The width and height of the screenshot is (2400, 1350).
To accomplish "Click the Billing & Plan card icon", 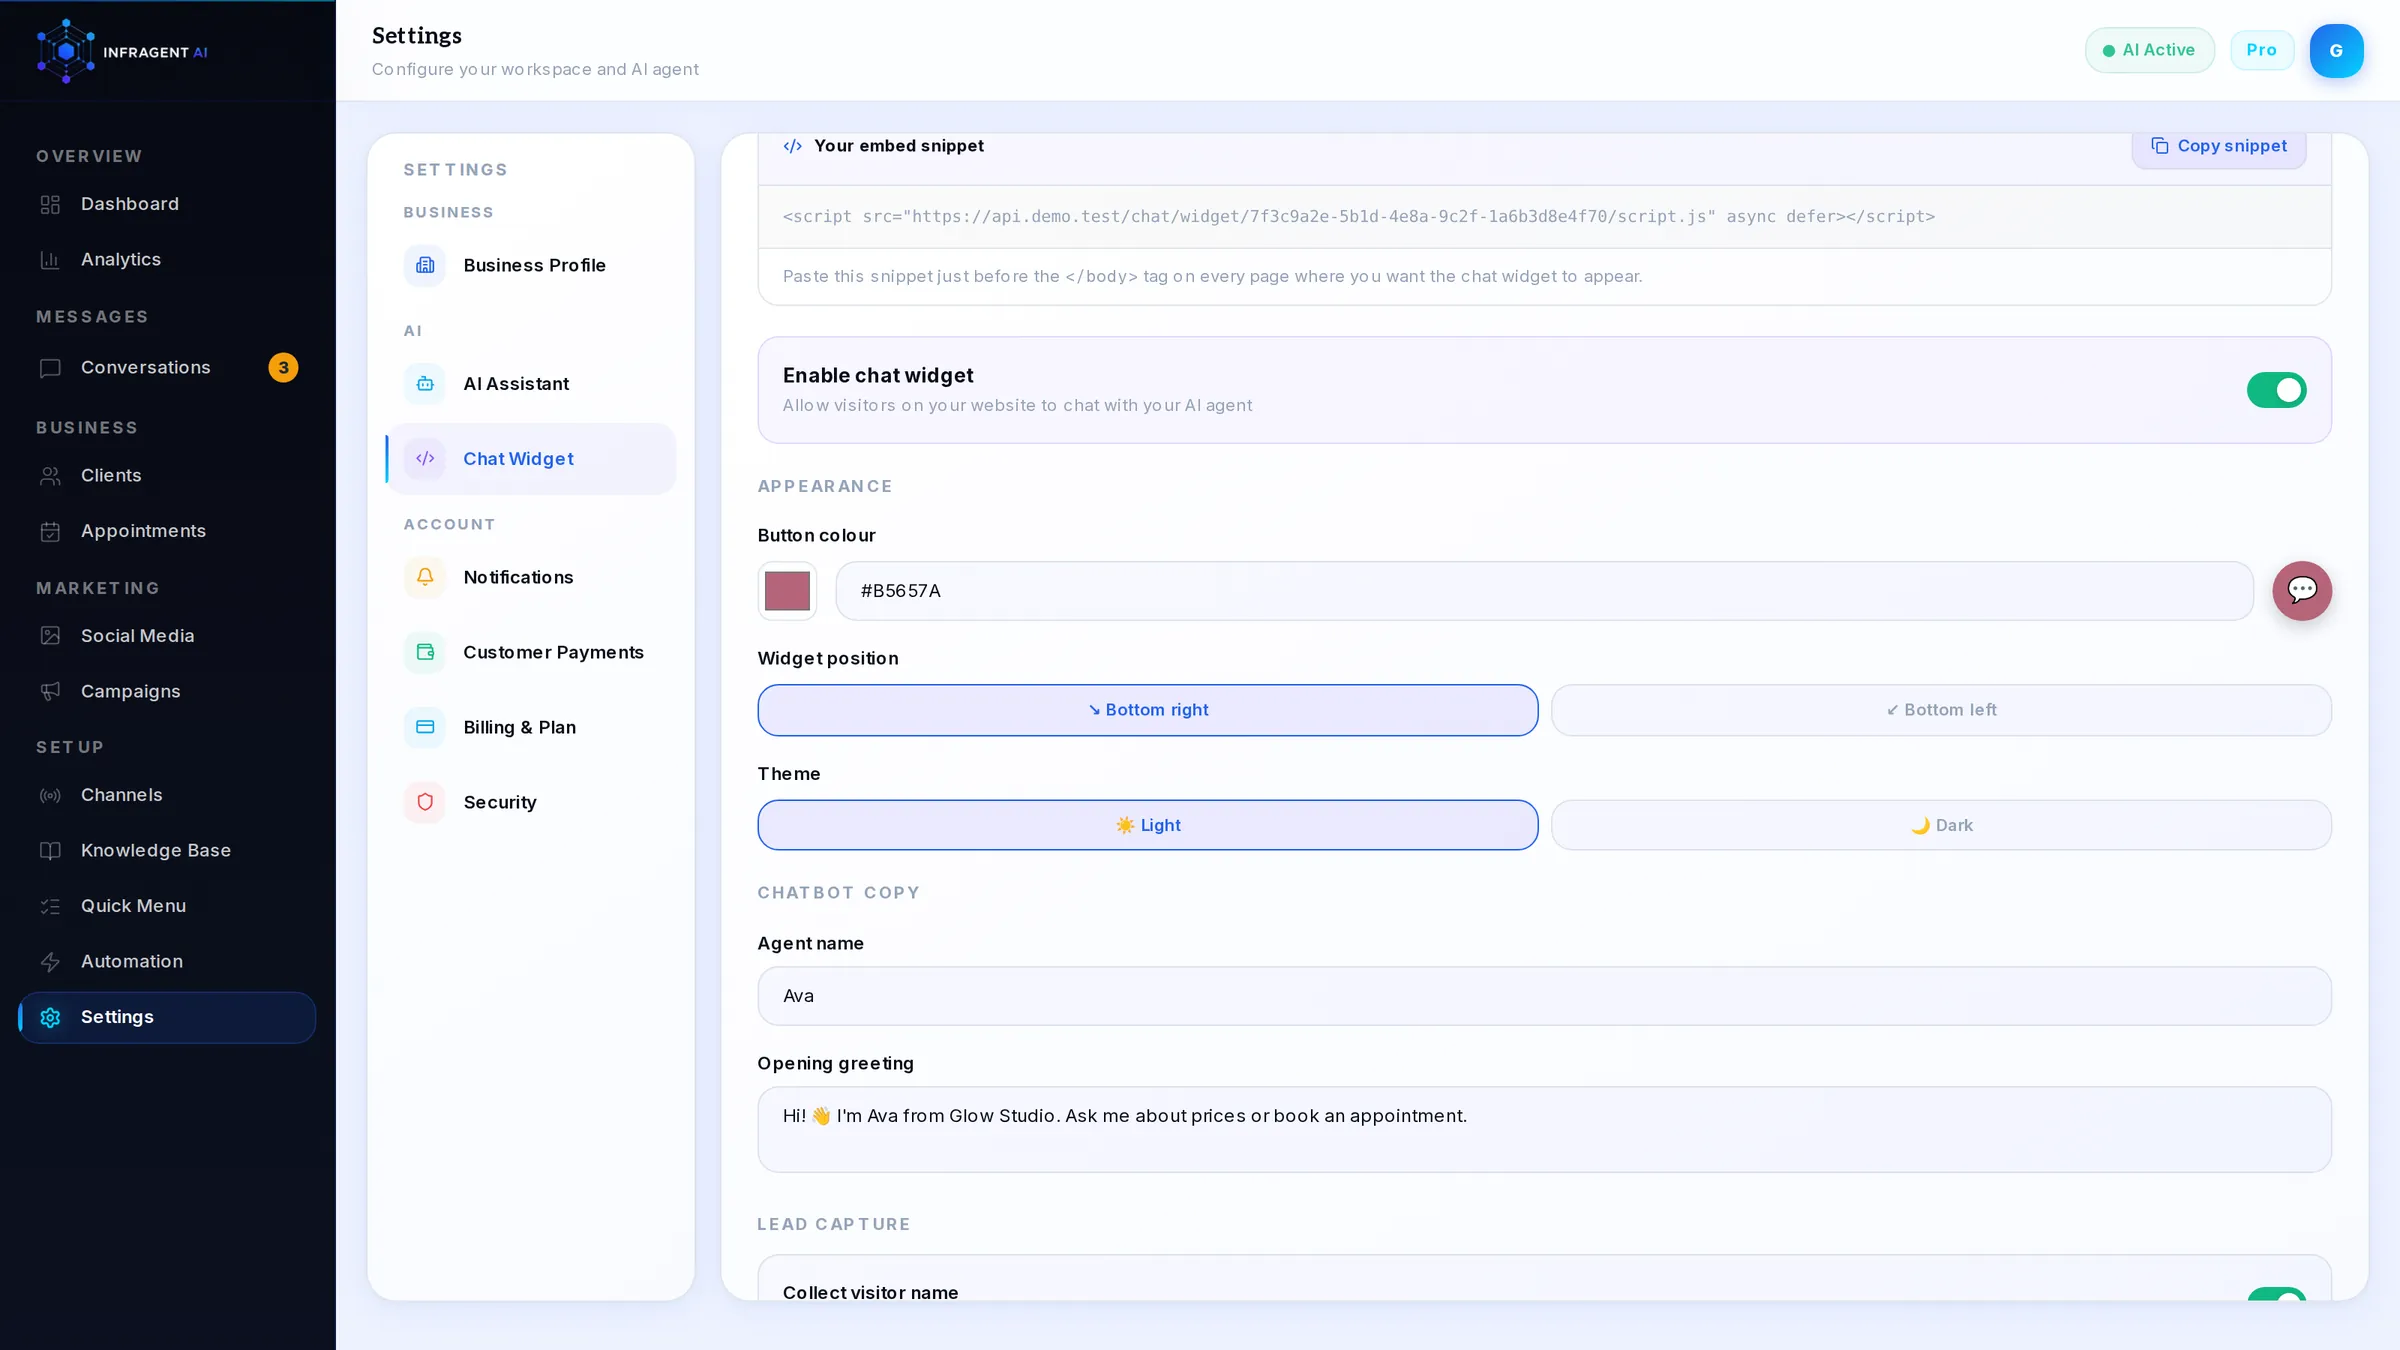I will click(x=425, y=727).
